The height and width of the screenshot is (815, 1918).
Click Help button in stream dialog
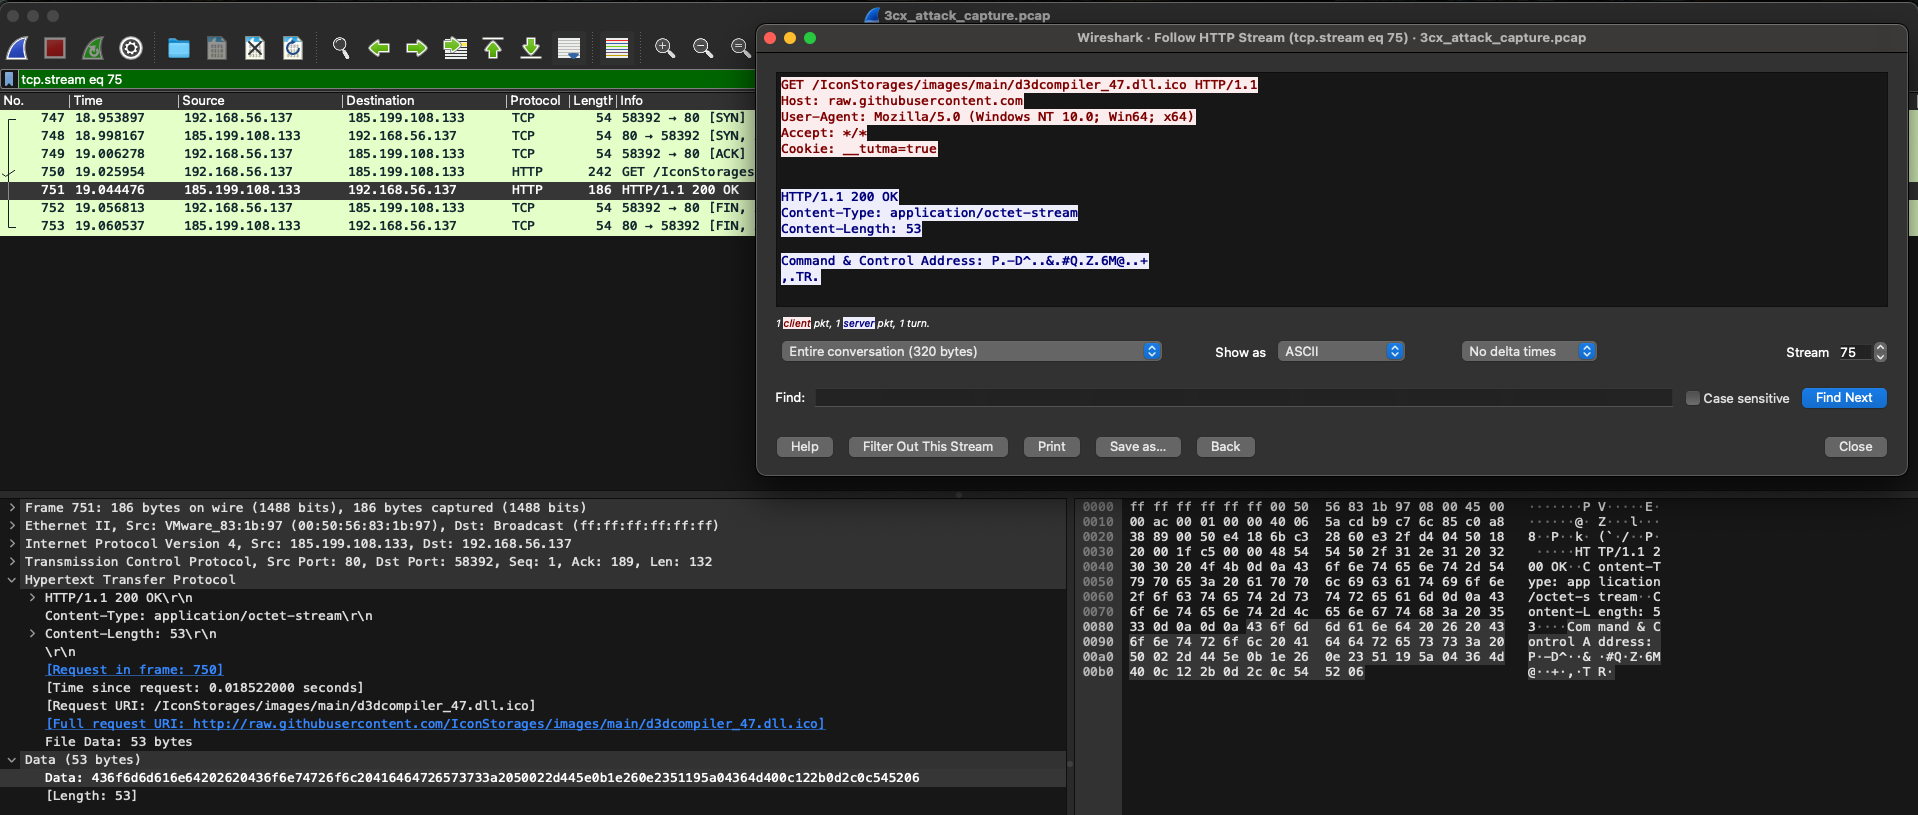tap(805, 447)
